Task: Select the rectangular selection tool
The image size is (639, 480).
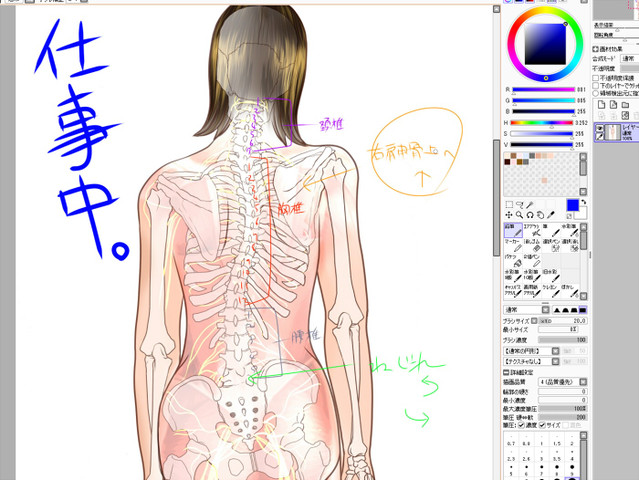Action: [x=509, y=205]
